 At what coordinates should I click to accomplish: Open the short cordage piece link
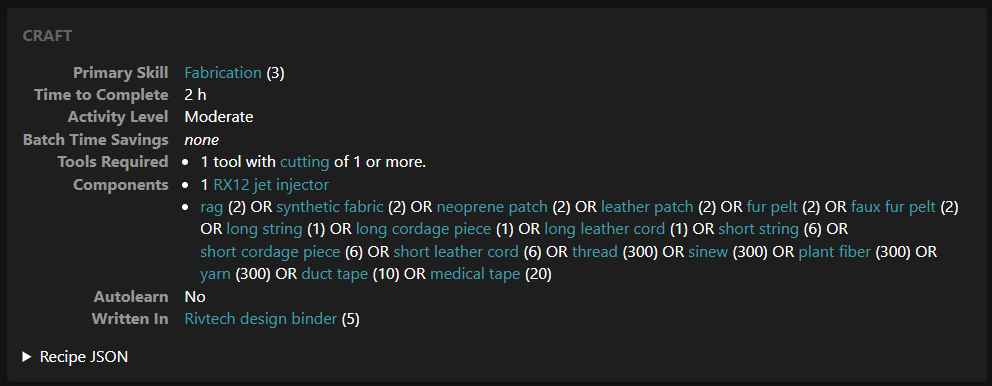[x=270, y=252]
